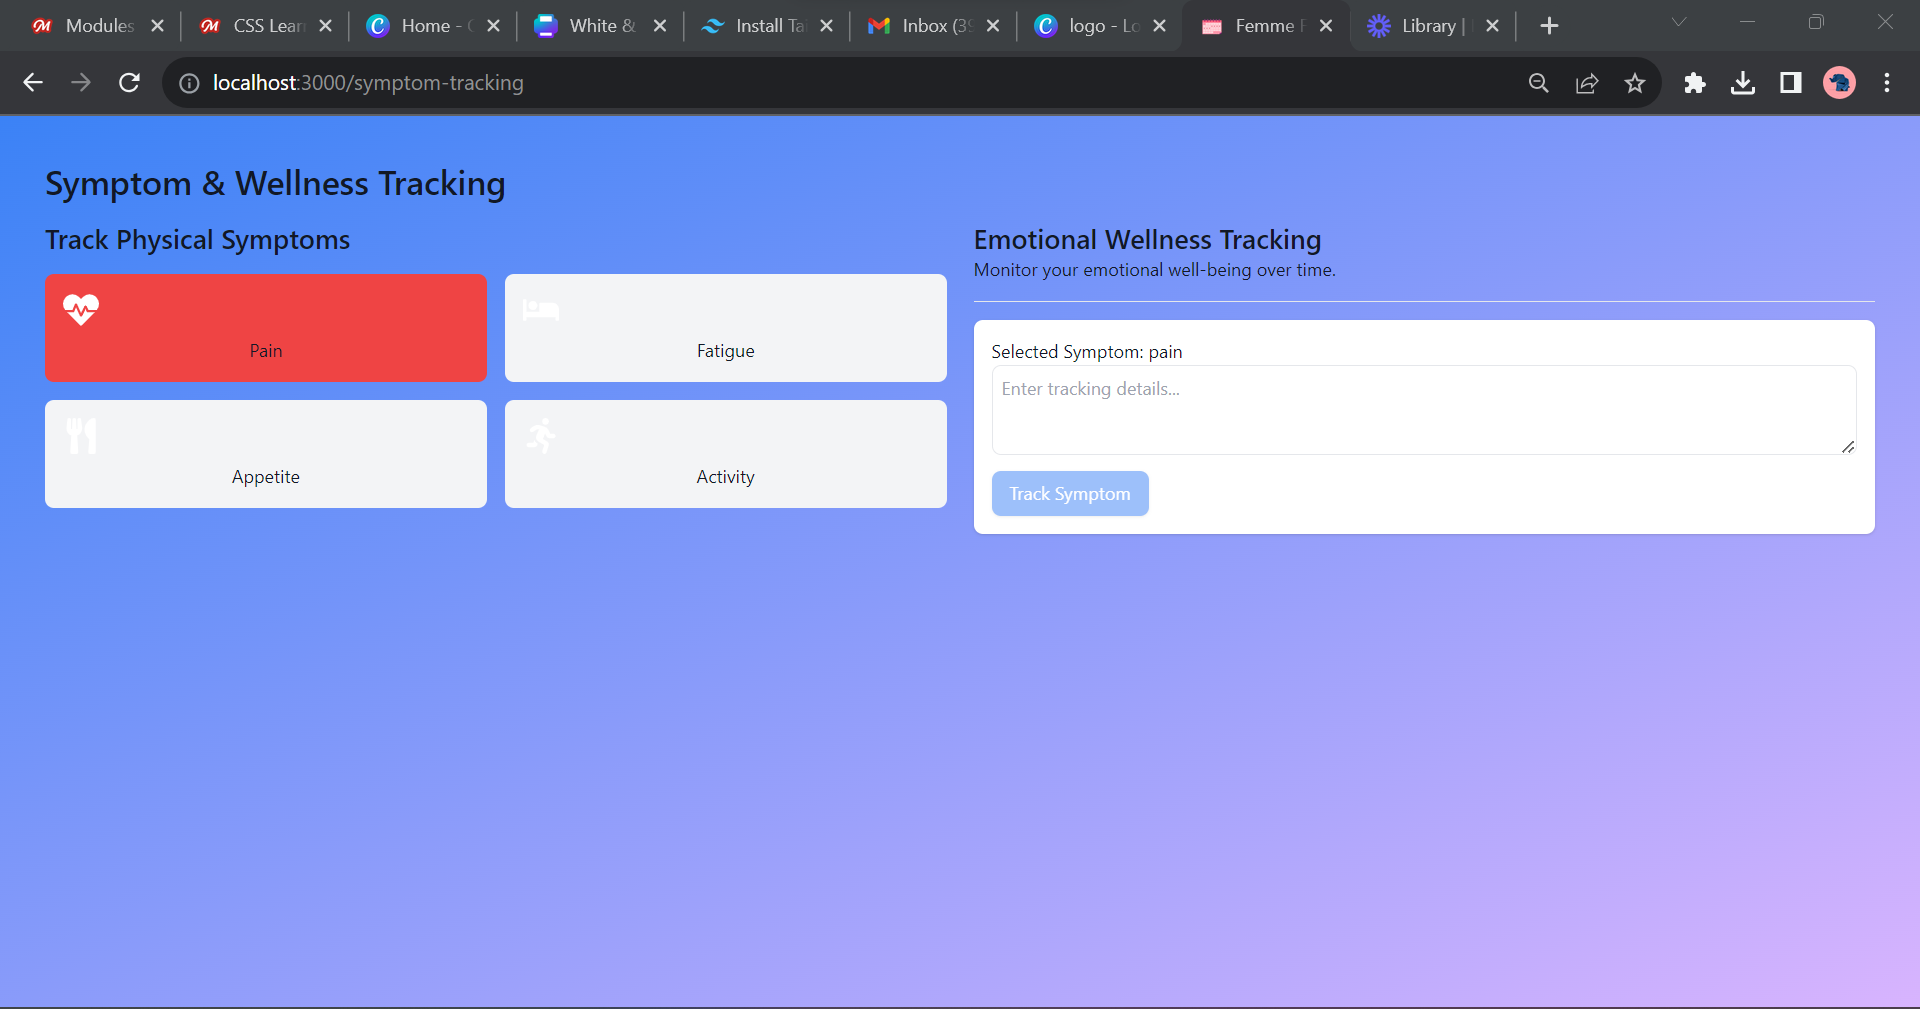This screenshot has height=1009, width=1920.
Task: Click the running person icon on Activity card
Action: click(541, 436)
